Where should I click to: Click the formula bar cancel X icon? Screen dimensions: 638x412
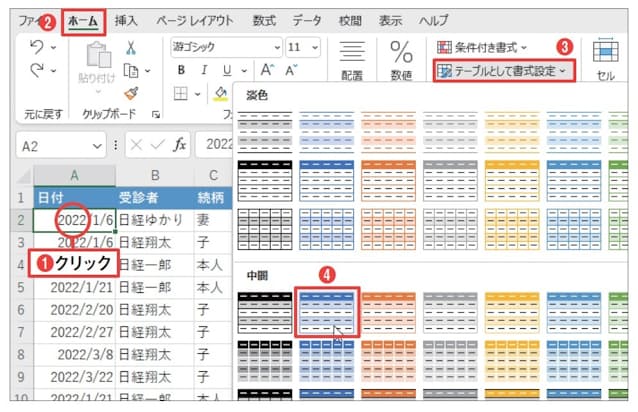(x=136, y=145)
